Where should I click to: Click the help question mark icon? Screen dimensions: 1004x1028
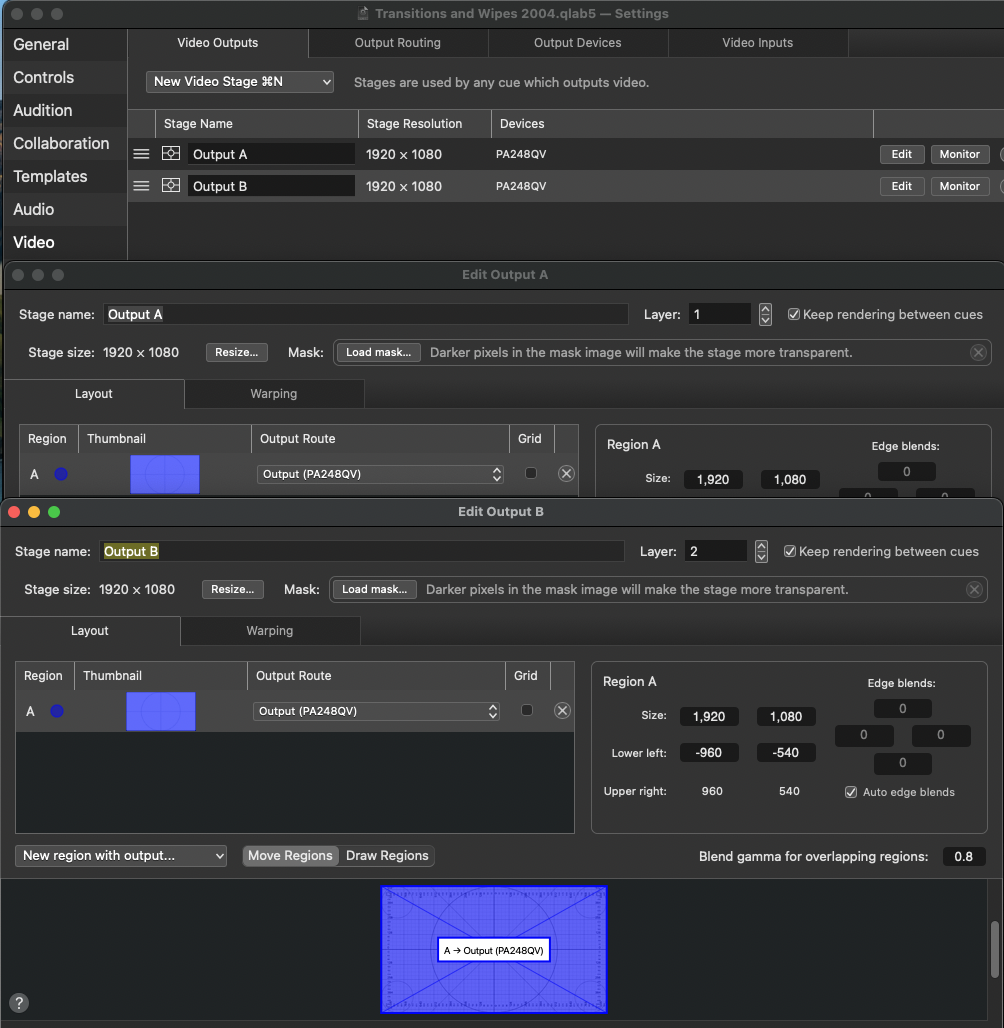click(18, 1003)
